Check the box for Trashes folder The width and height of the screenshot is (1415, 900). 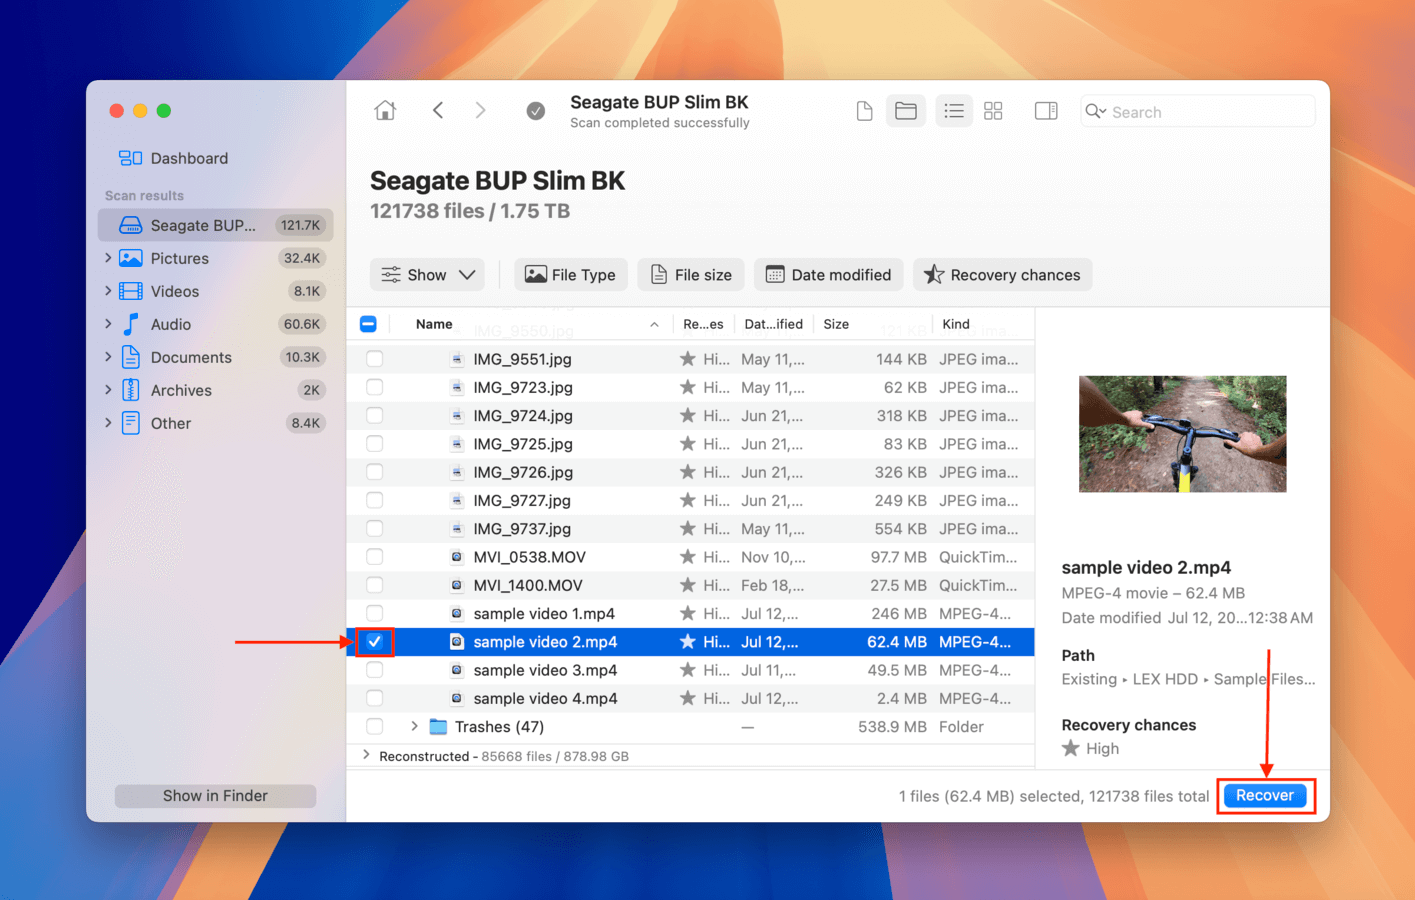click(x=374, y=727)
